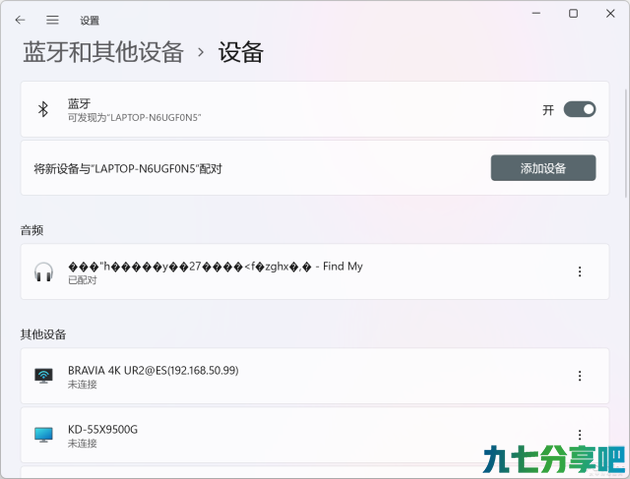630x479 pixels.
Task: Click the Bluetooth symbol icon
Action: (x=43, y=109)
